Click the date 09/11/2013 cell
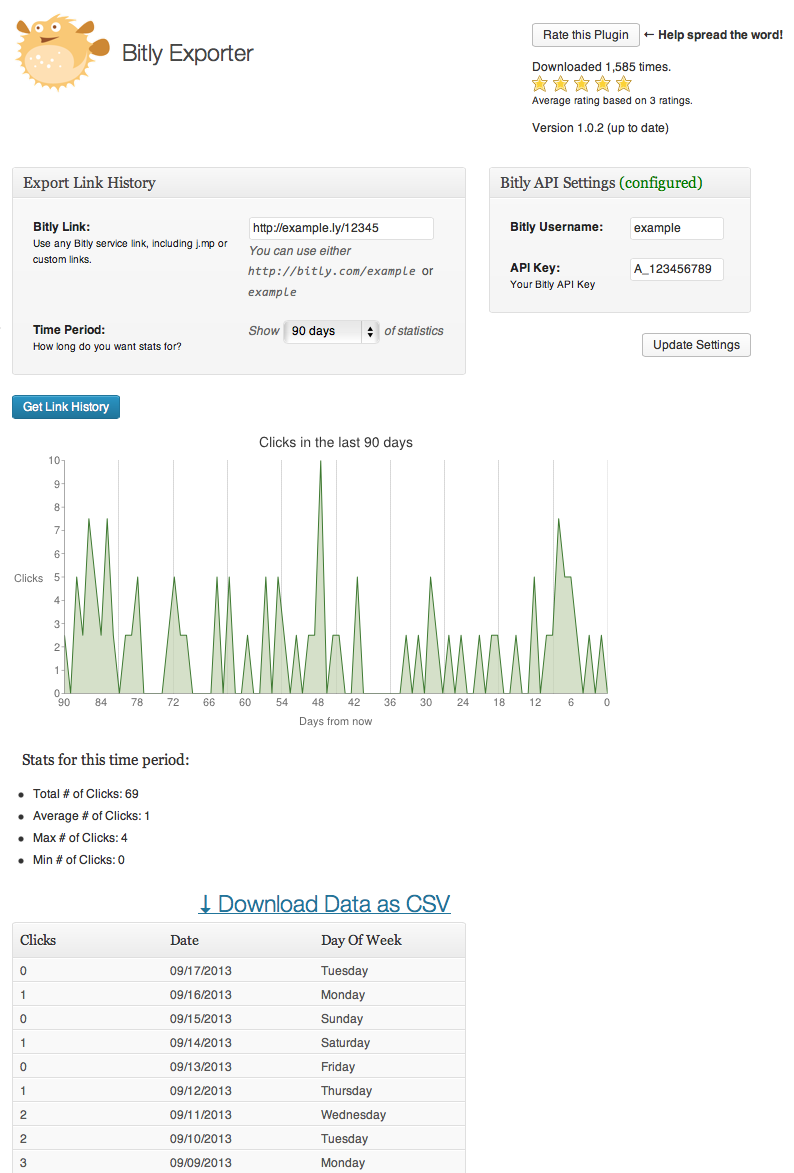This screenshot has height=1173, width=794. (x=201, y=1115)
